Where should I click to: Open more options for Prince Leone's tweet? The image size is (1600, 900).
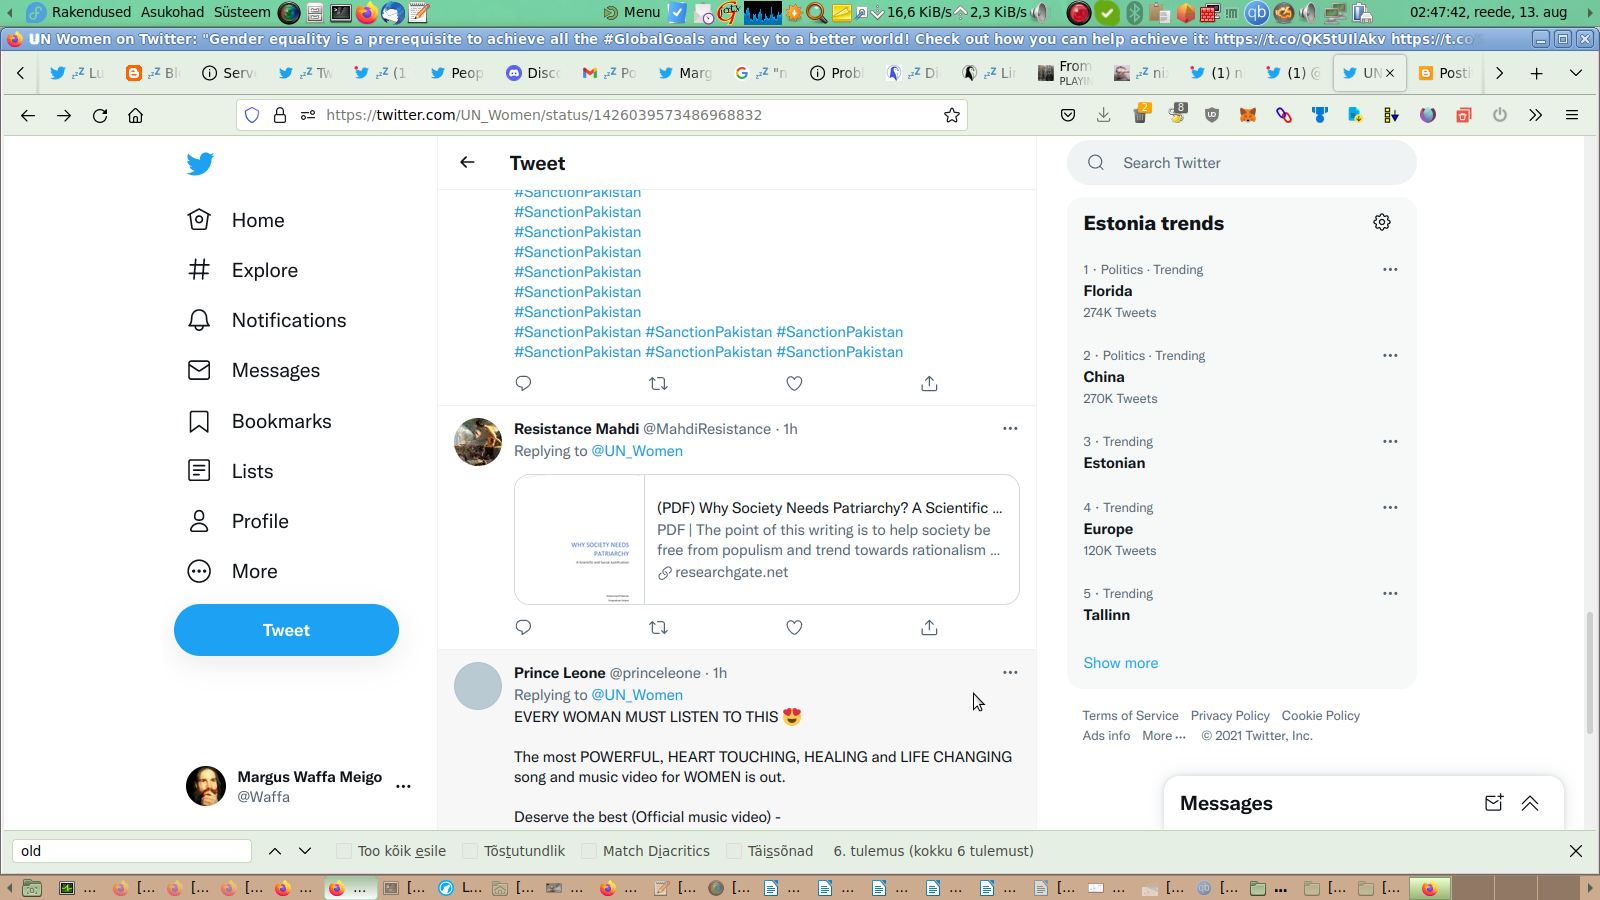click(x=1010, y=672)
